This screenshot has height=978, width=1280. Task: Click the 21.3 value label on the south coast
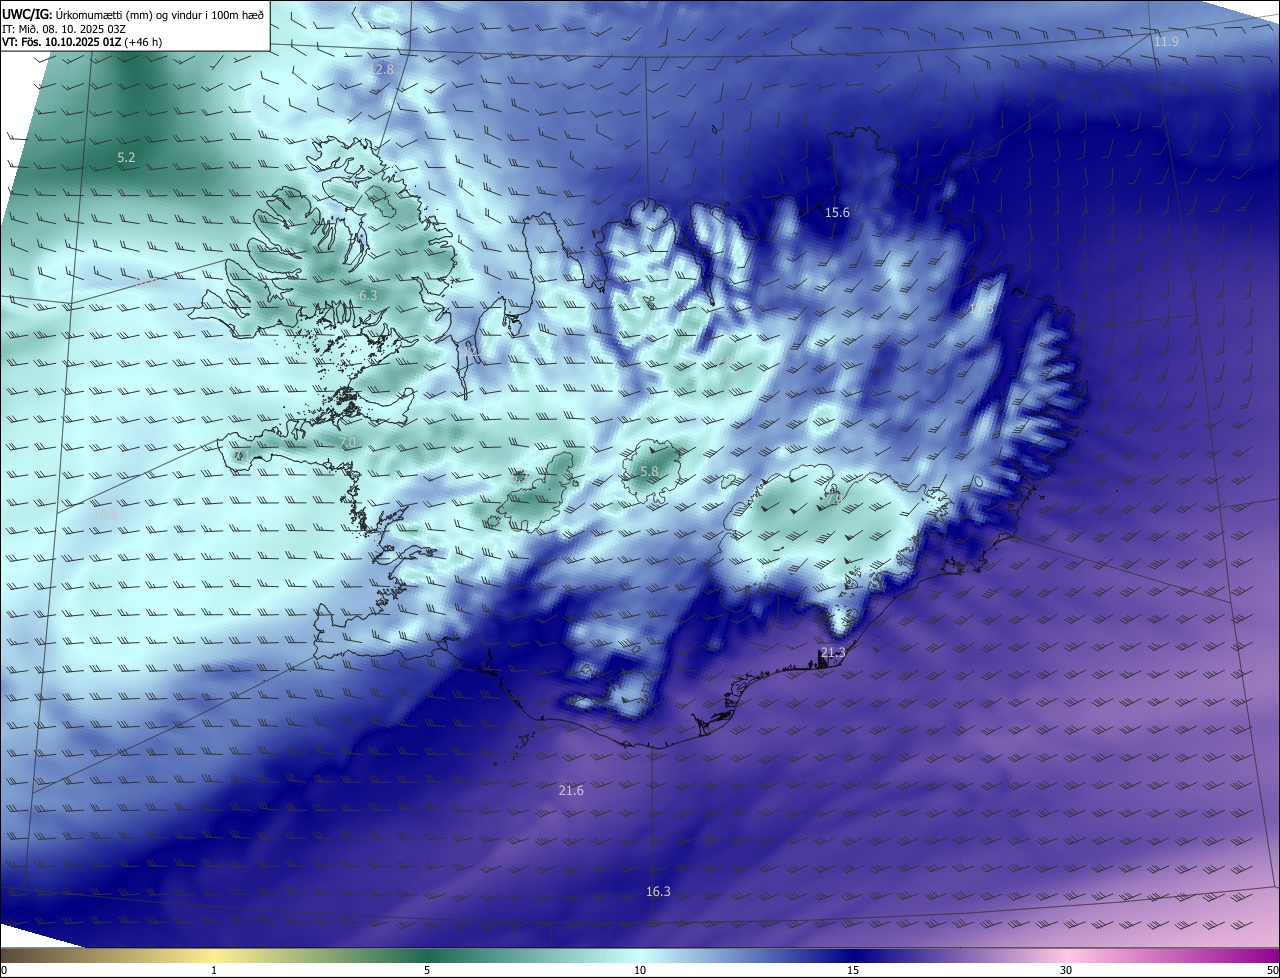833,652
